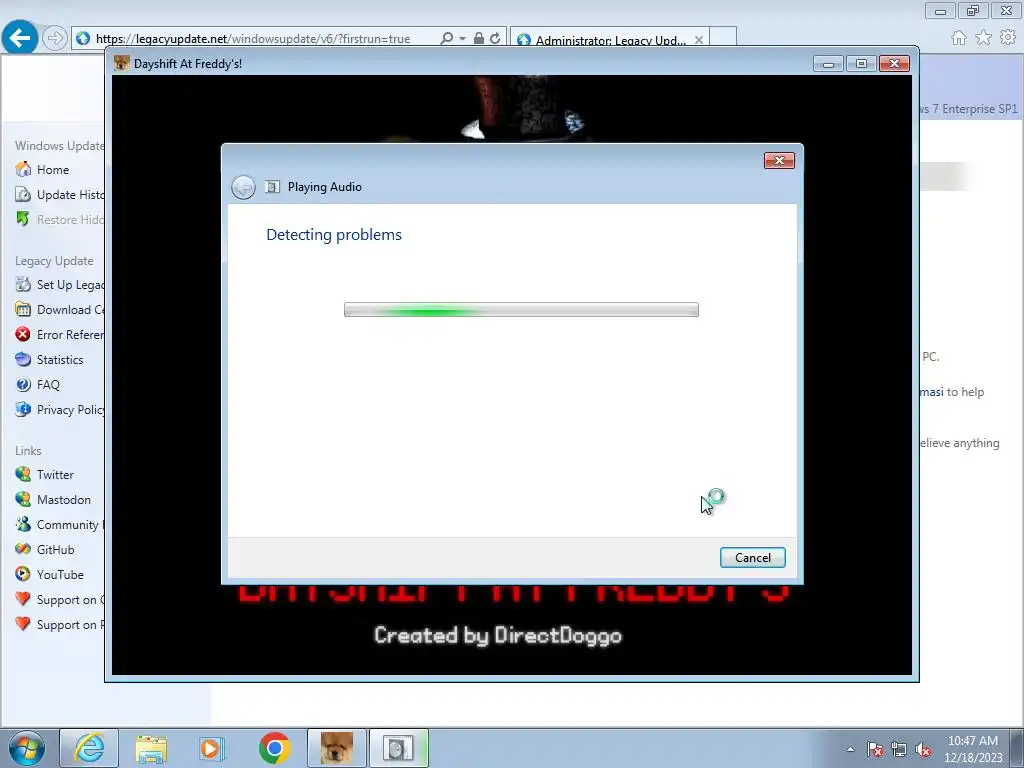
Task: Click the network tray icon
Action: point(899,749)
